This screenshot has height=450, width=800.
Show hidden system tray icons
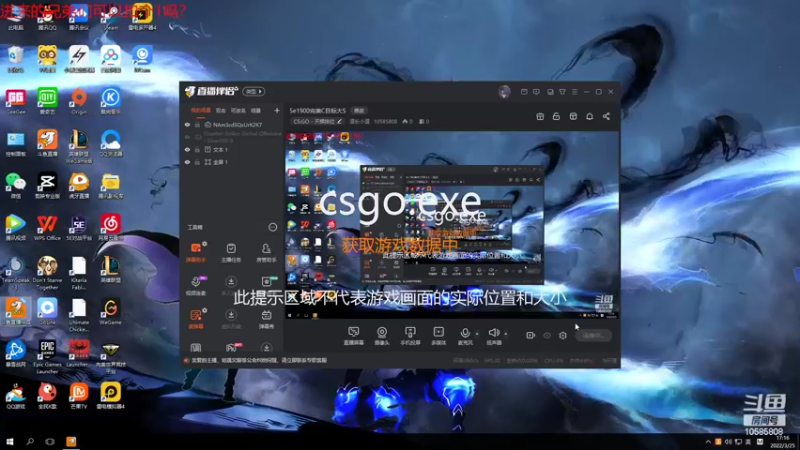coord(708,442)
